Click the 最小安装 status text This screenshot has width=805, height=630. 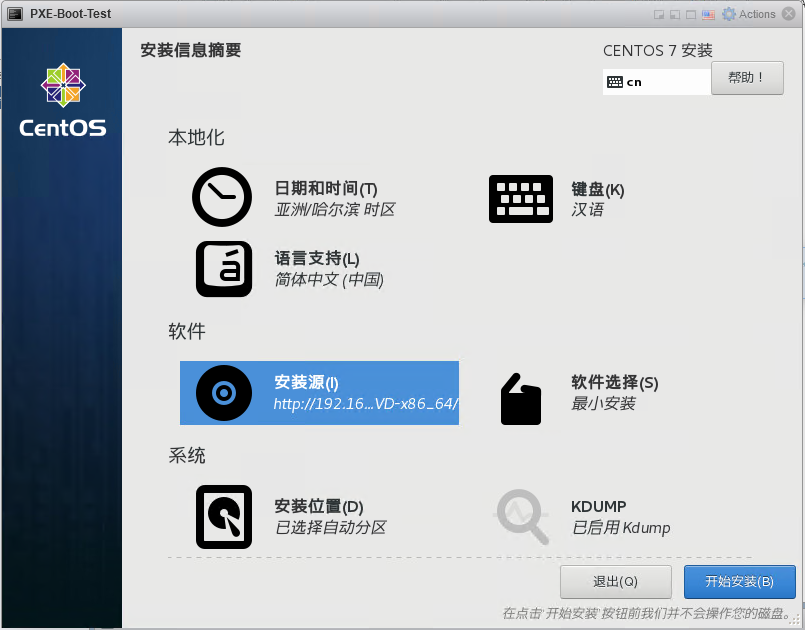coord(603,404)
